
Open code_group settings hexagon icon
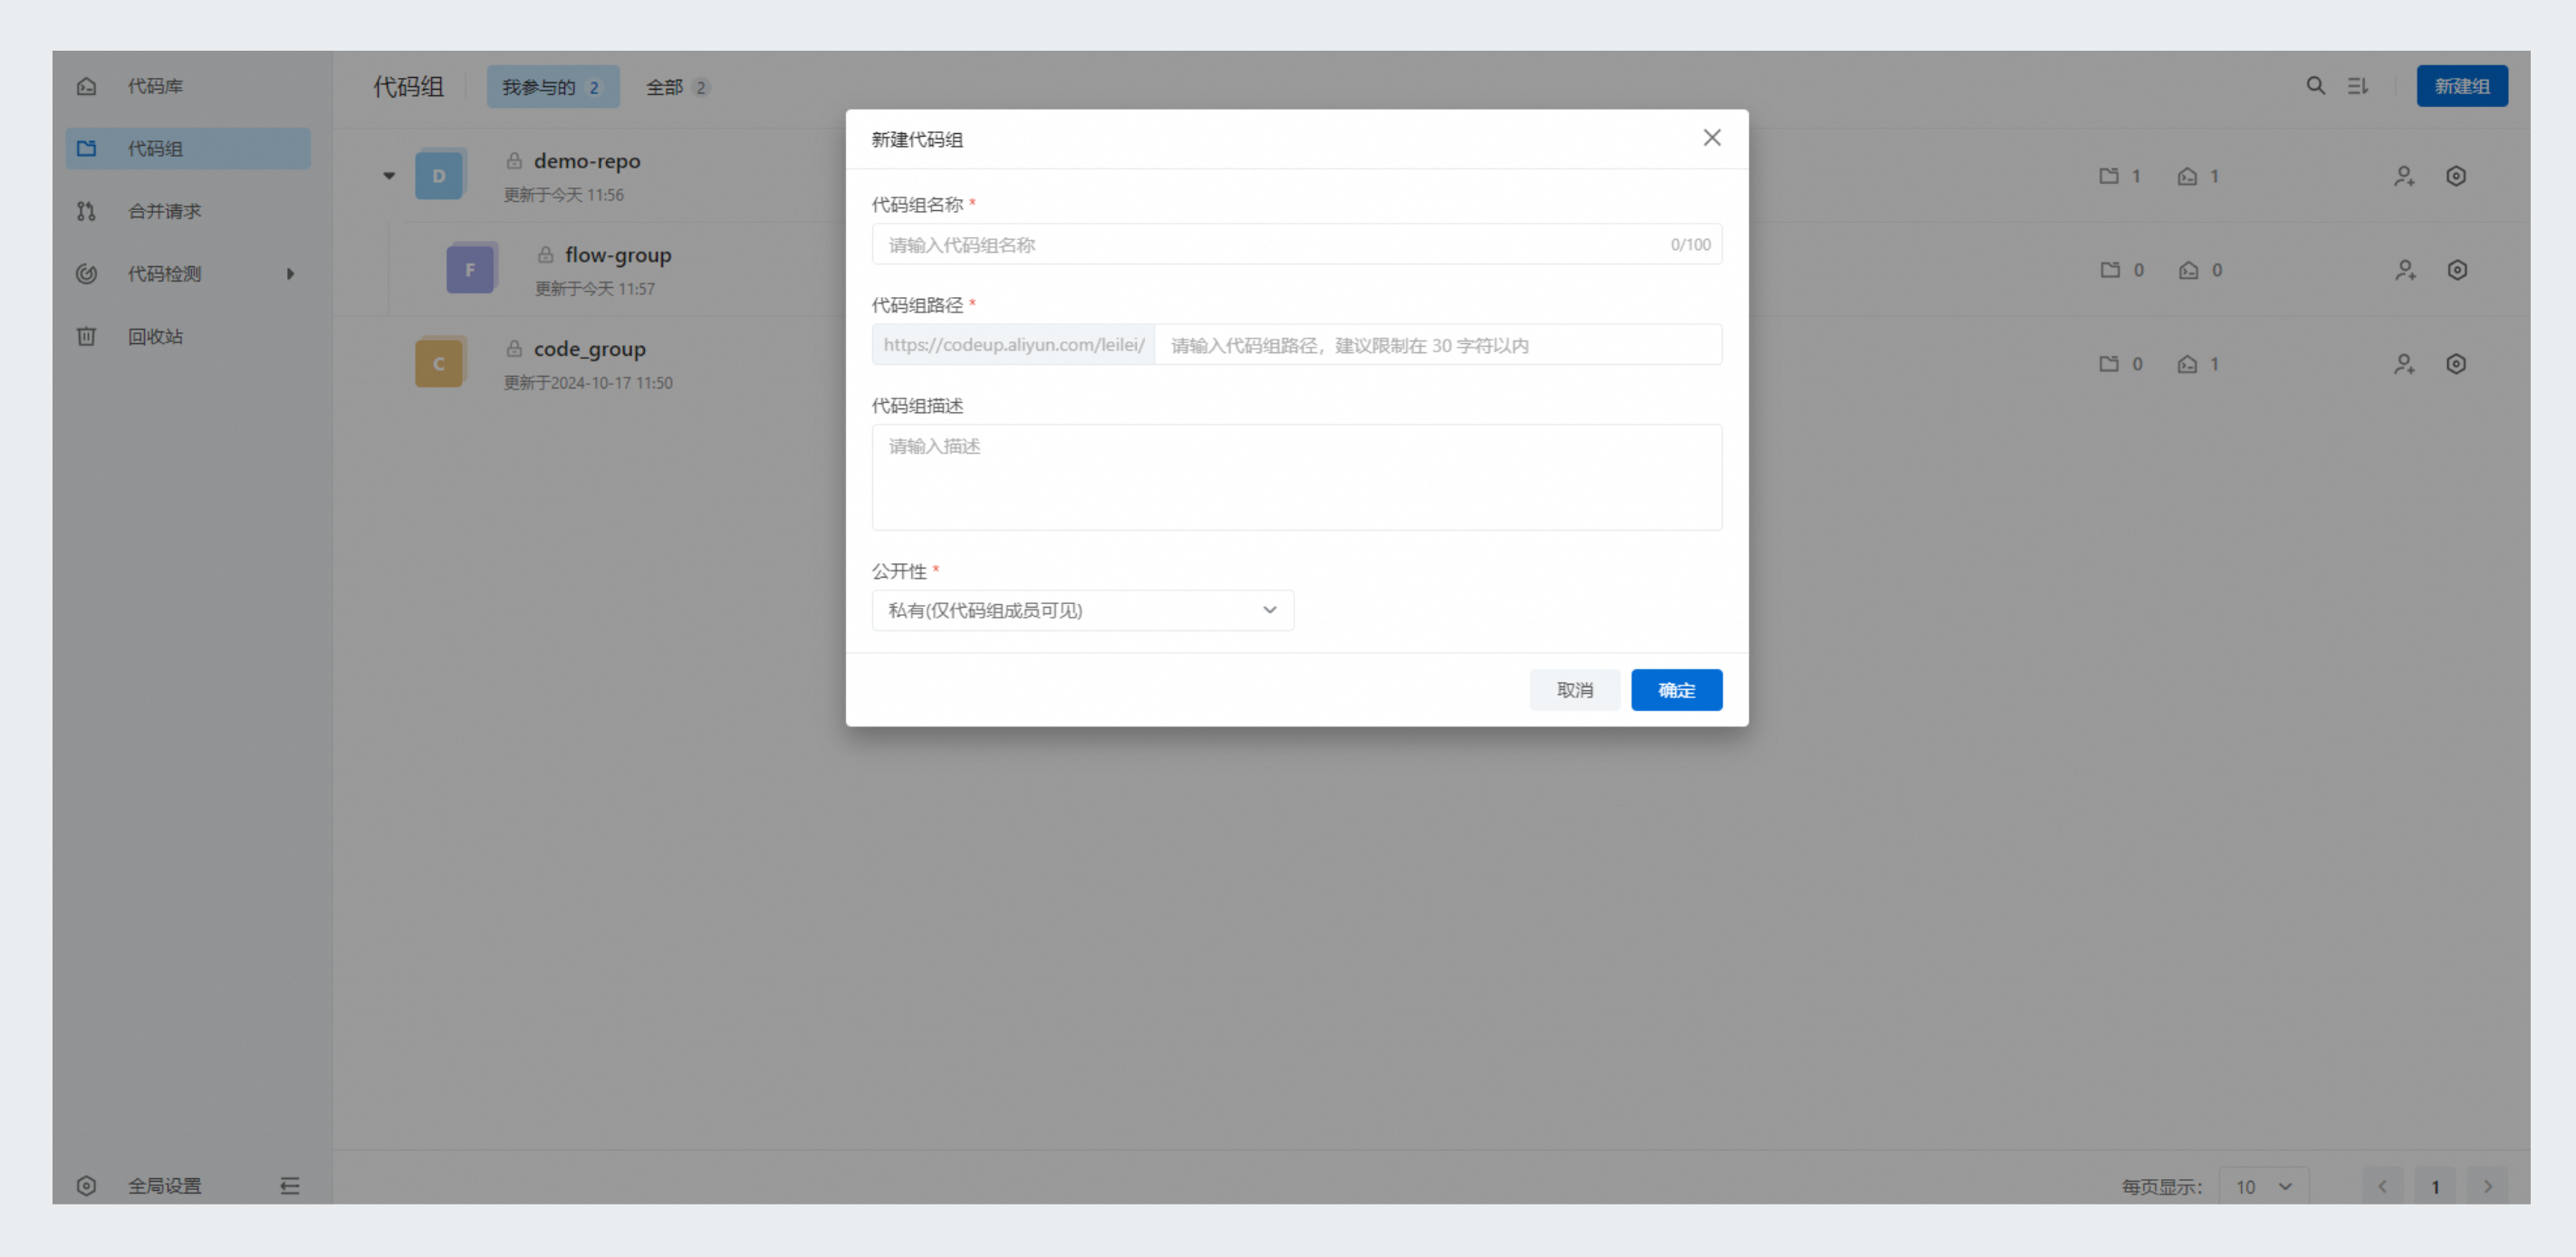click(x=2456, y=364)
